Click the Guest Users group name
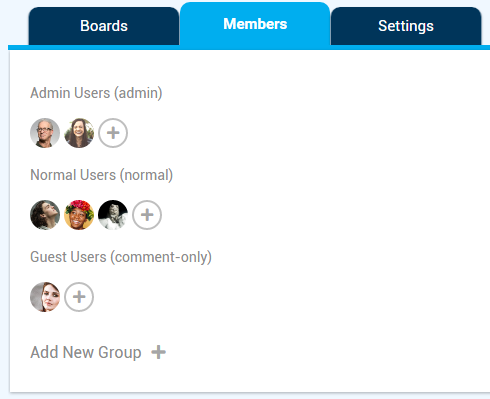490x399 pixels. [68, 257]
